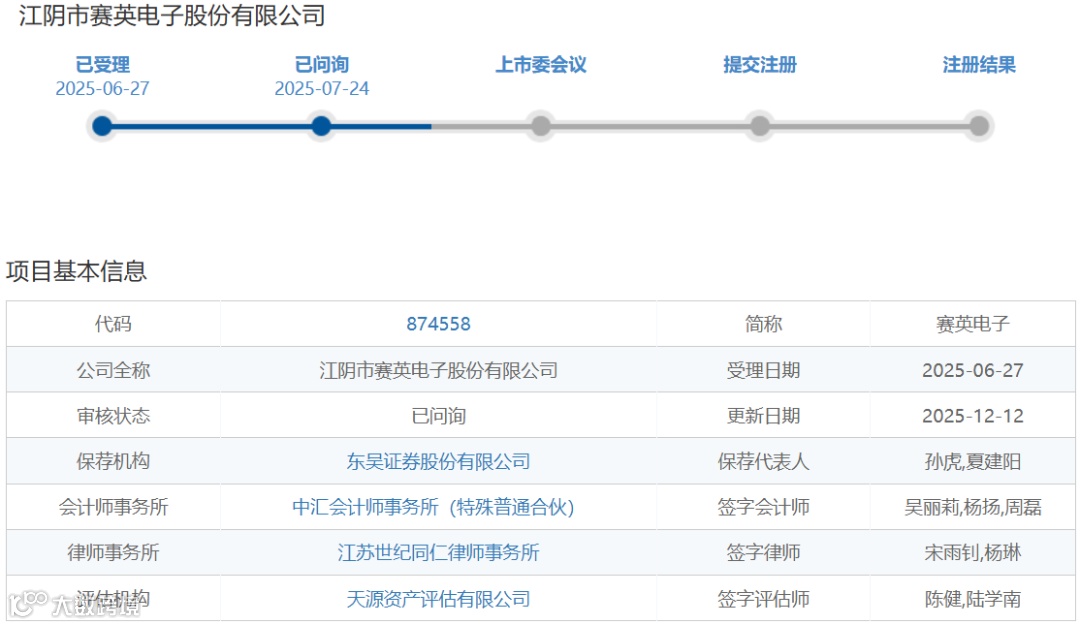The height and width of the screenshot is (625, 1080).
Task: Open 江苏世纪同仁律师事务所 law firm link
Action: click(x=438, y=553)
